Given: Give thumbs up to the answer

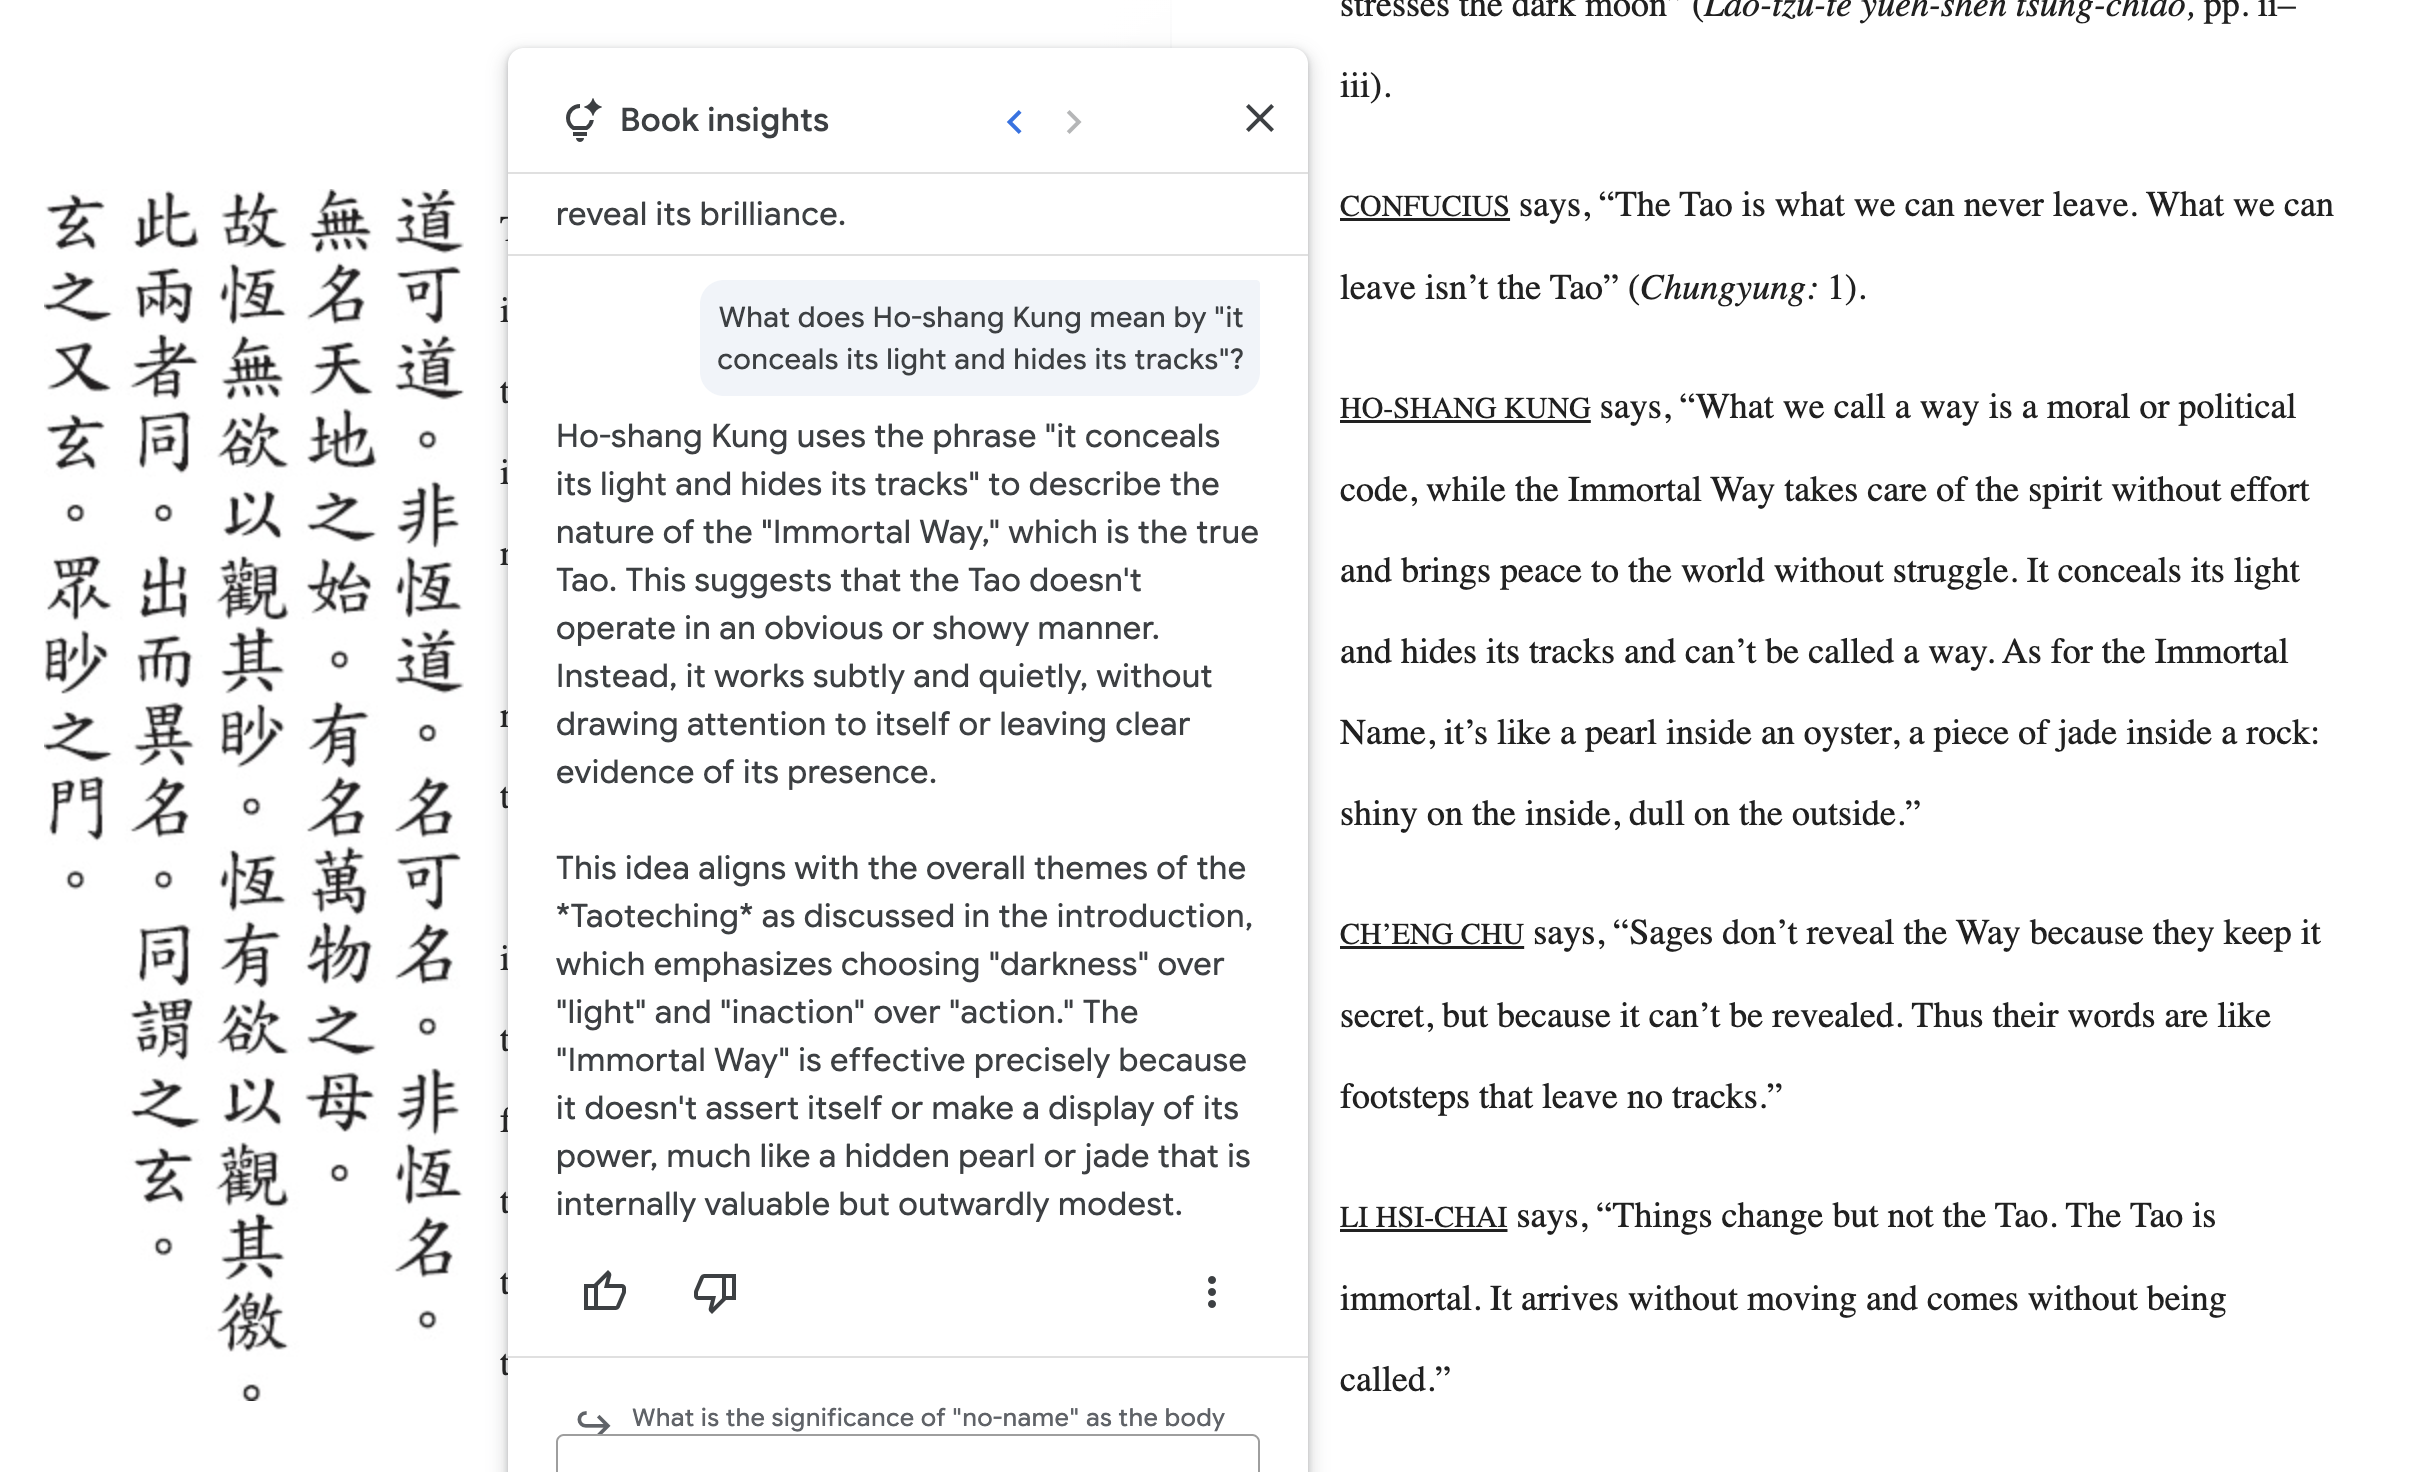Looking at the screenshot, I should click(605, 1291).
